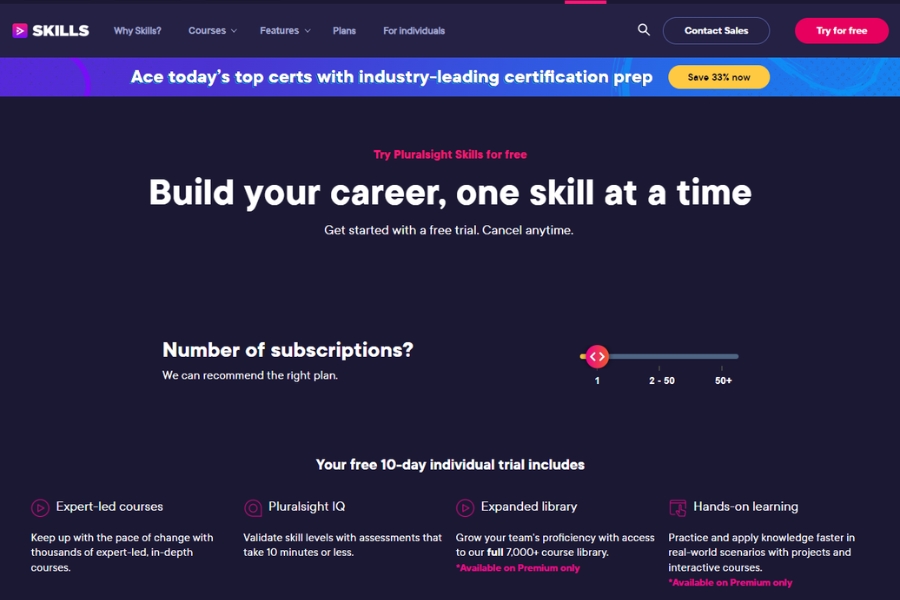Click 'Get started with a free trial' text
Viewport: 900px width, 600px height.
click(401, 230)
